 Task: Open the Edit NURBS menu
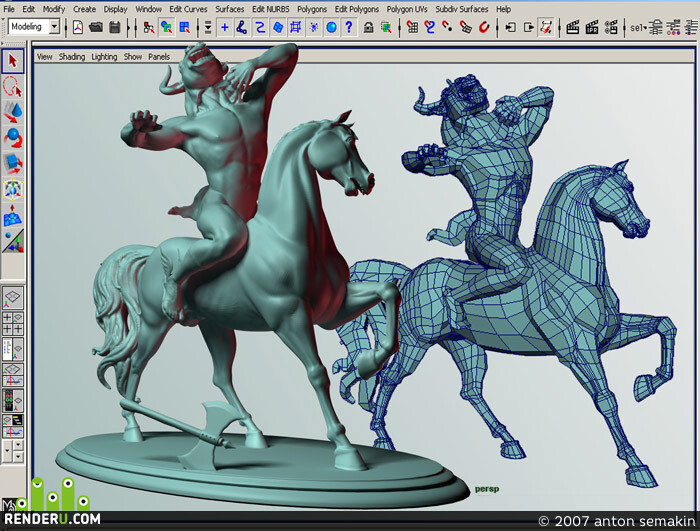(271, 9)
